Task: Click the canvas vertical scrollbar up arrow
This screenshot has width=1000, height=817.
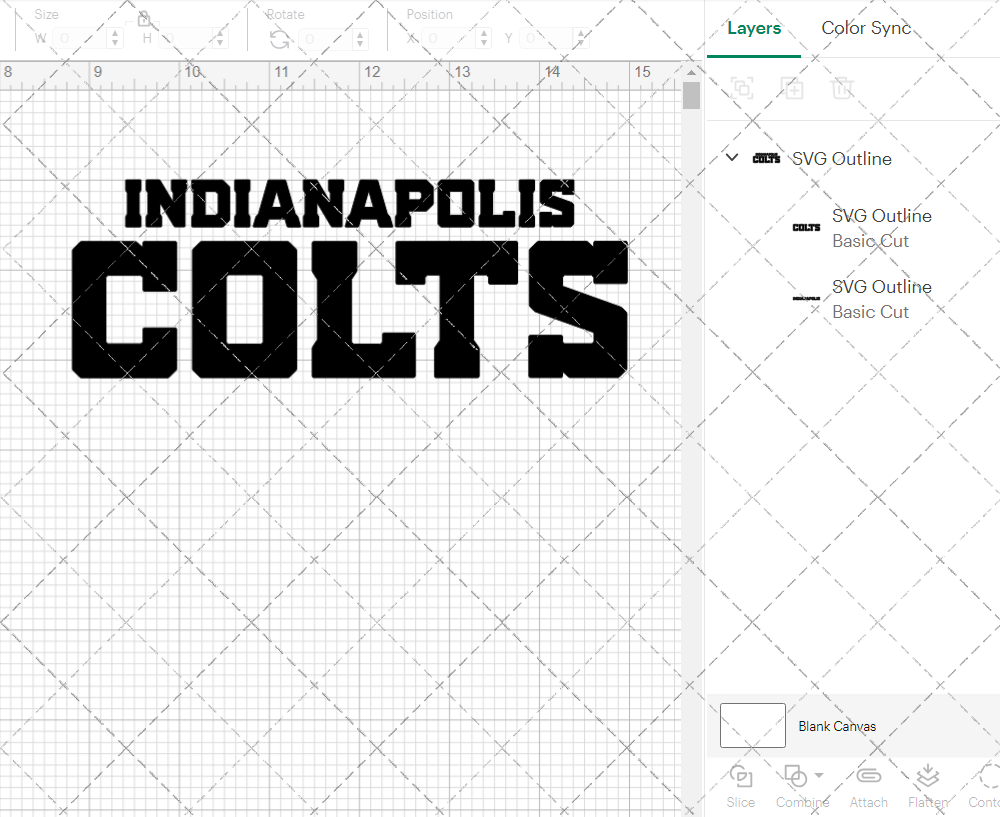Action: (691, 73)
